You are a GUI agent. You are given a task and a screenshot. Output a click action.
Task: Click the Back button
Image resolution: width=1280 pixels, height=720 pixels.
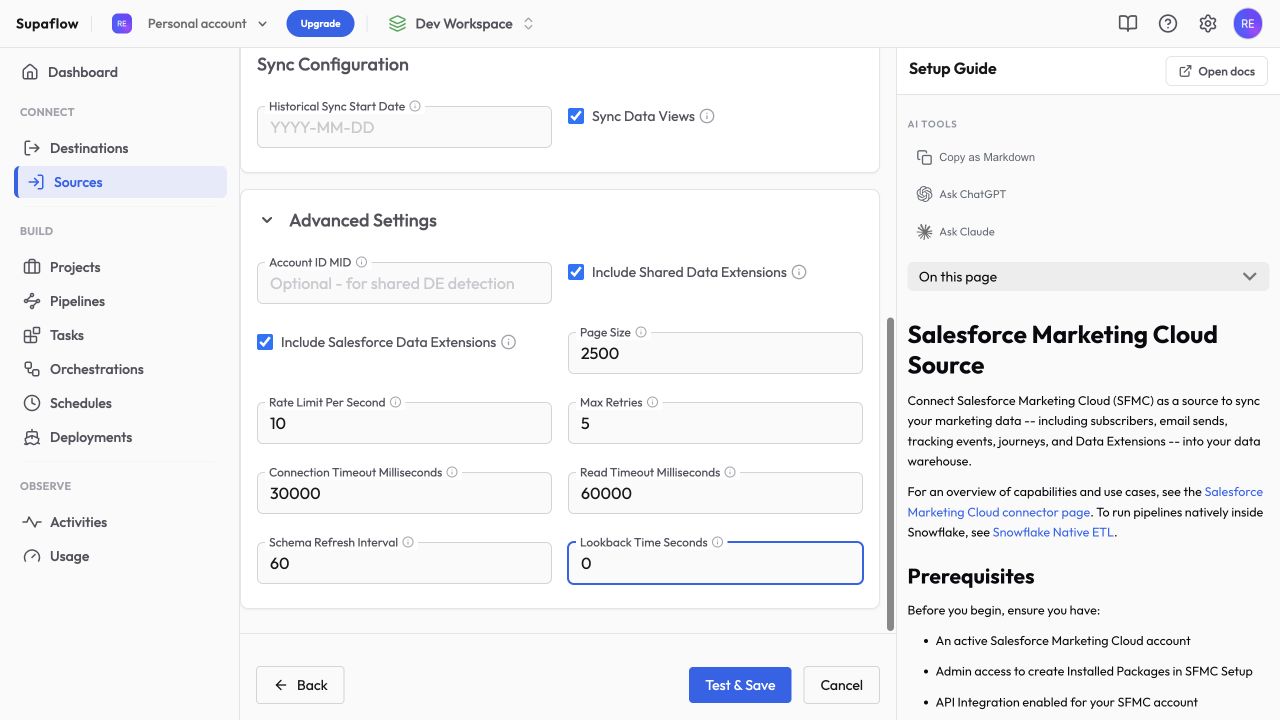coord(300,685)
